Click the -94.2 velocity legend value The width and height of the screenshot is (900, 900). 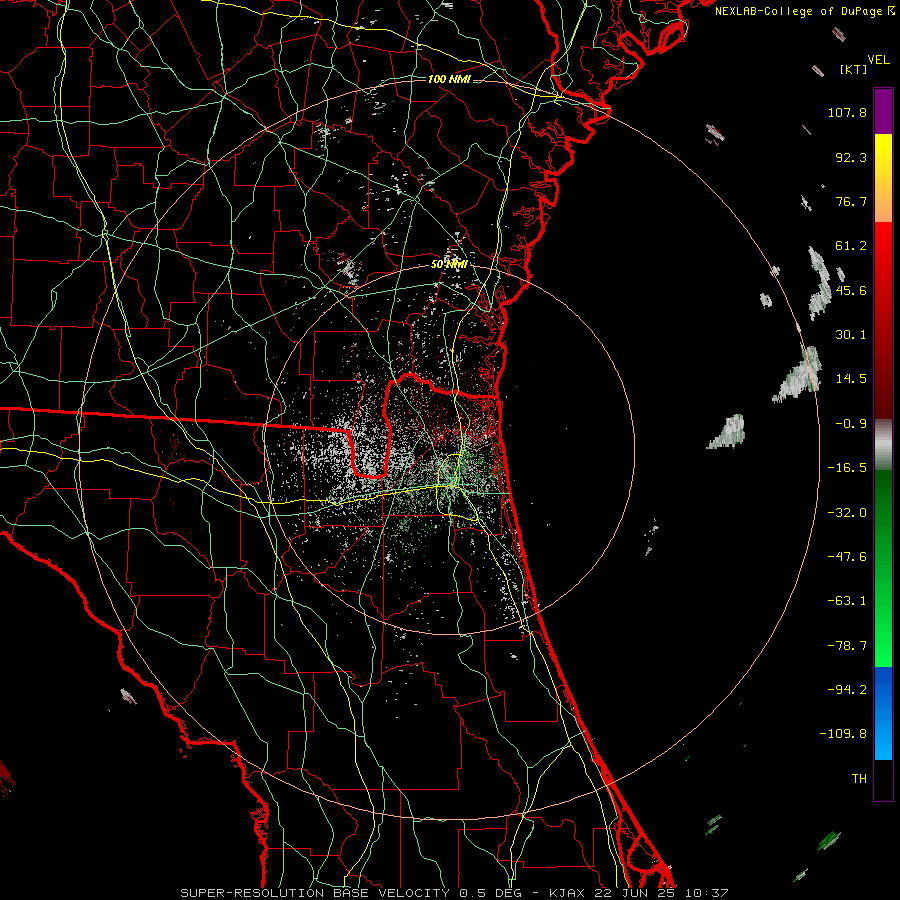tap(847, 690)
